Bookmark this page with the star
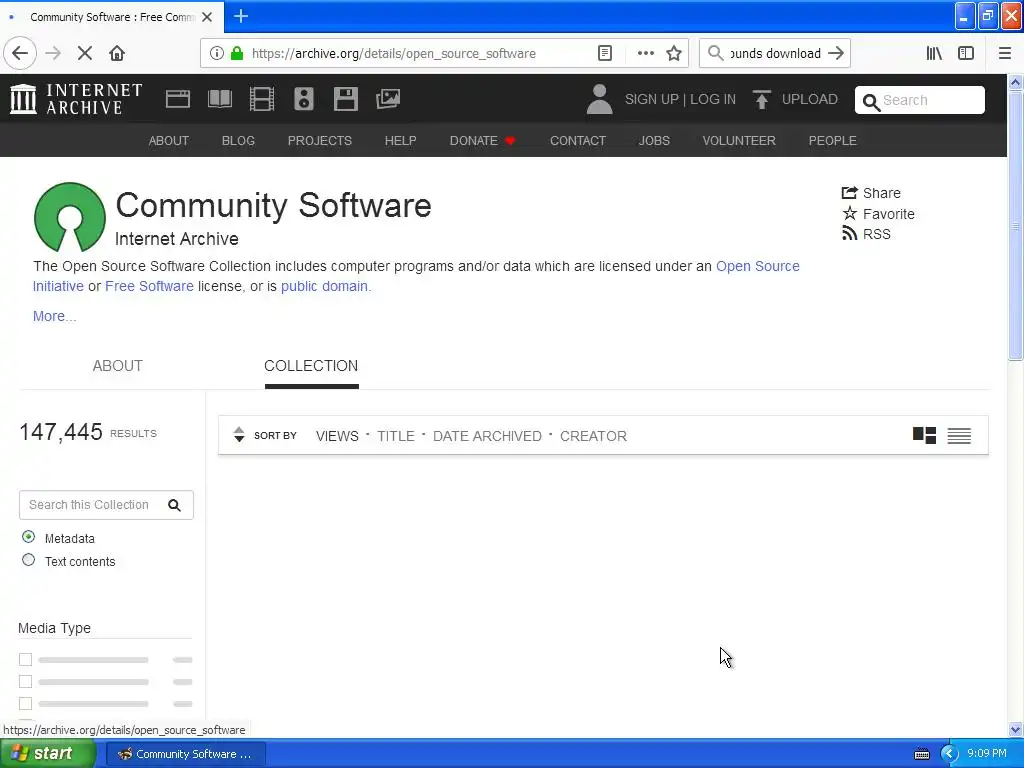 [x=674, y=54]
